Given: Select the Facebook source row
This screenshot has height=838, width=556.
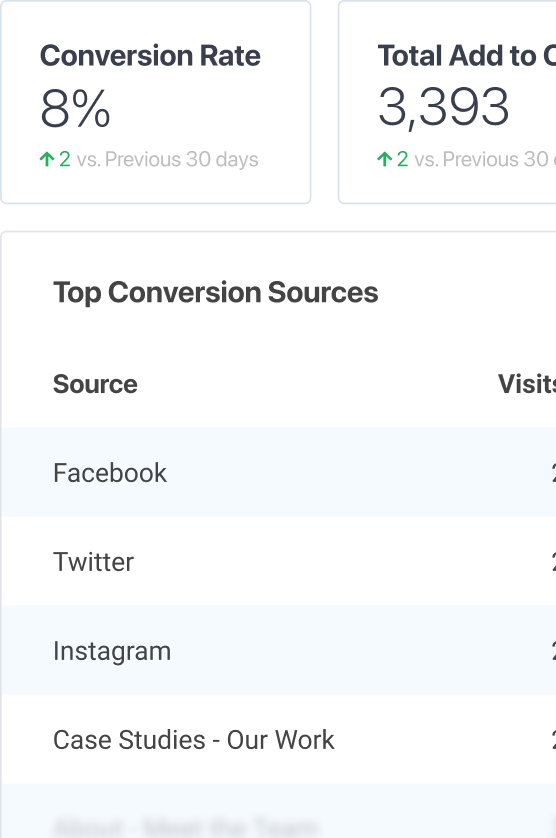Looking at the screenshot, I should click(x=278, y=472).
